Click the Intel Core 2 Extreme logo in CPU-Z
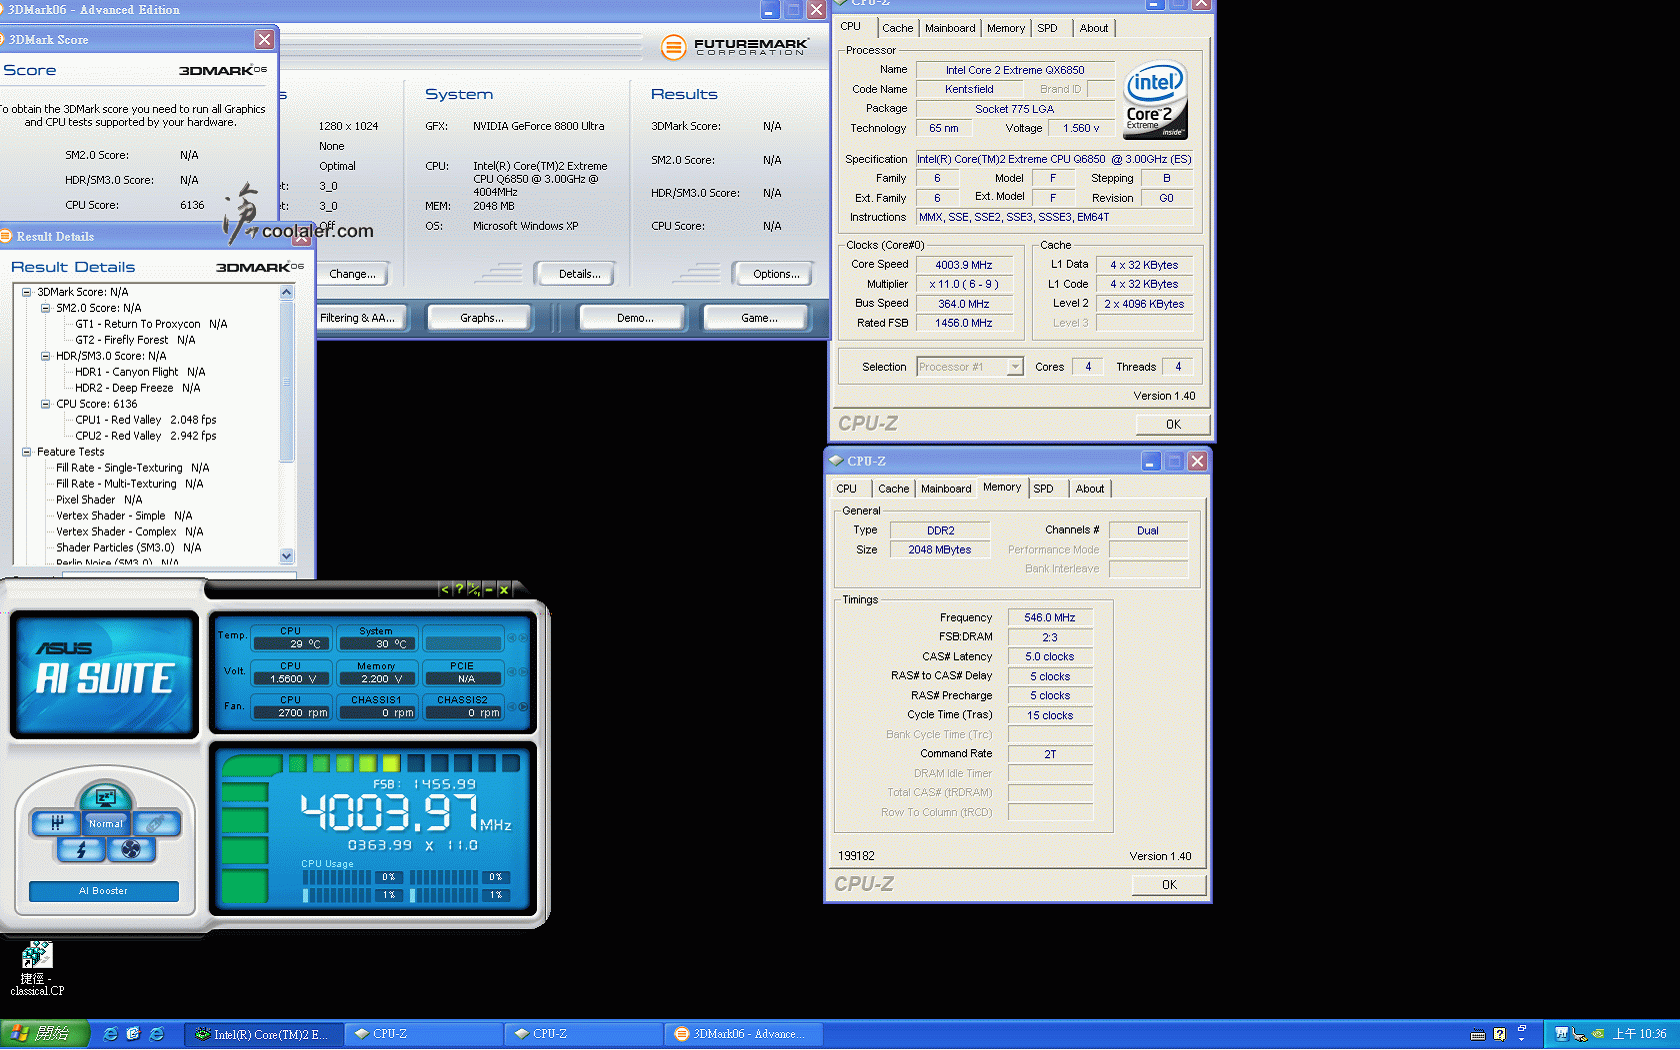Image resolution: width=1680 pixels, height=1050 pixels. (1155, 98)
